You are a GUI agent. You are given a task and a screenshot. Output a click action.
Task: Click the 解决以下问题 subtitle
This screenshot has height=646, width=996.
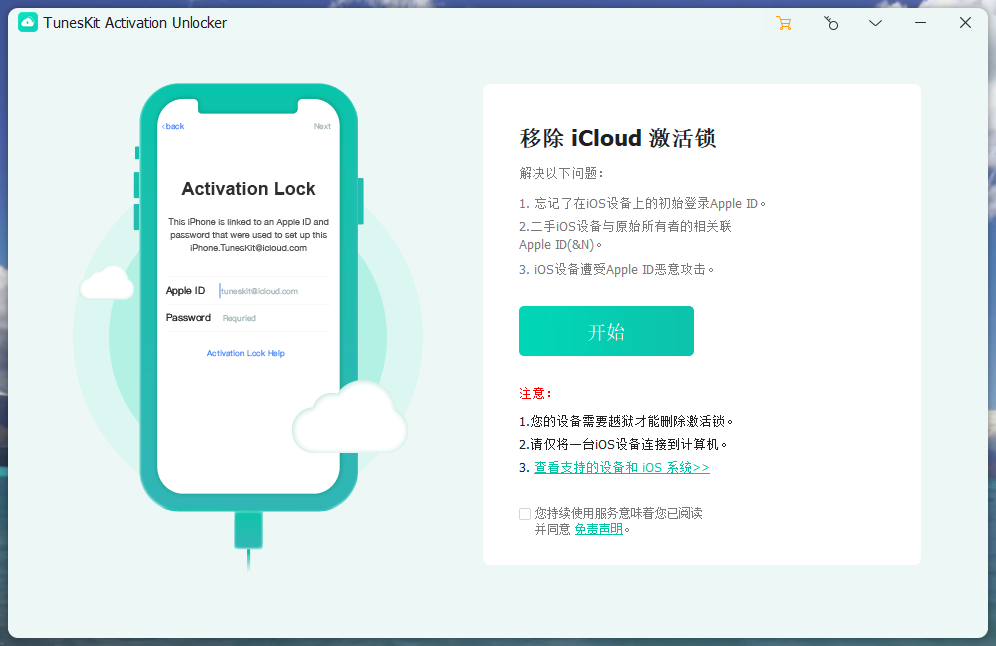click(561, 173)
